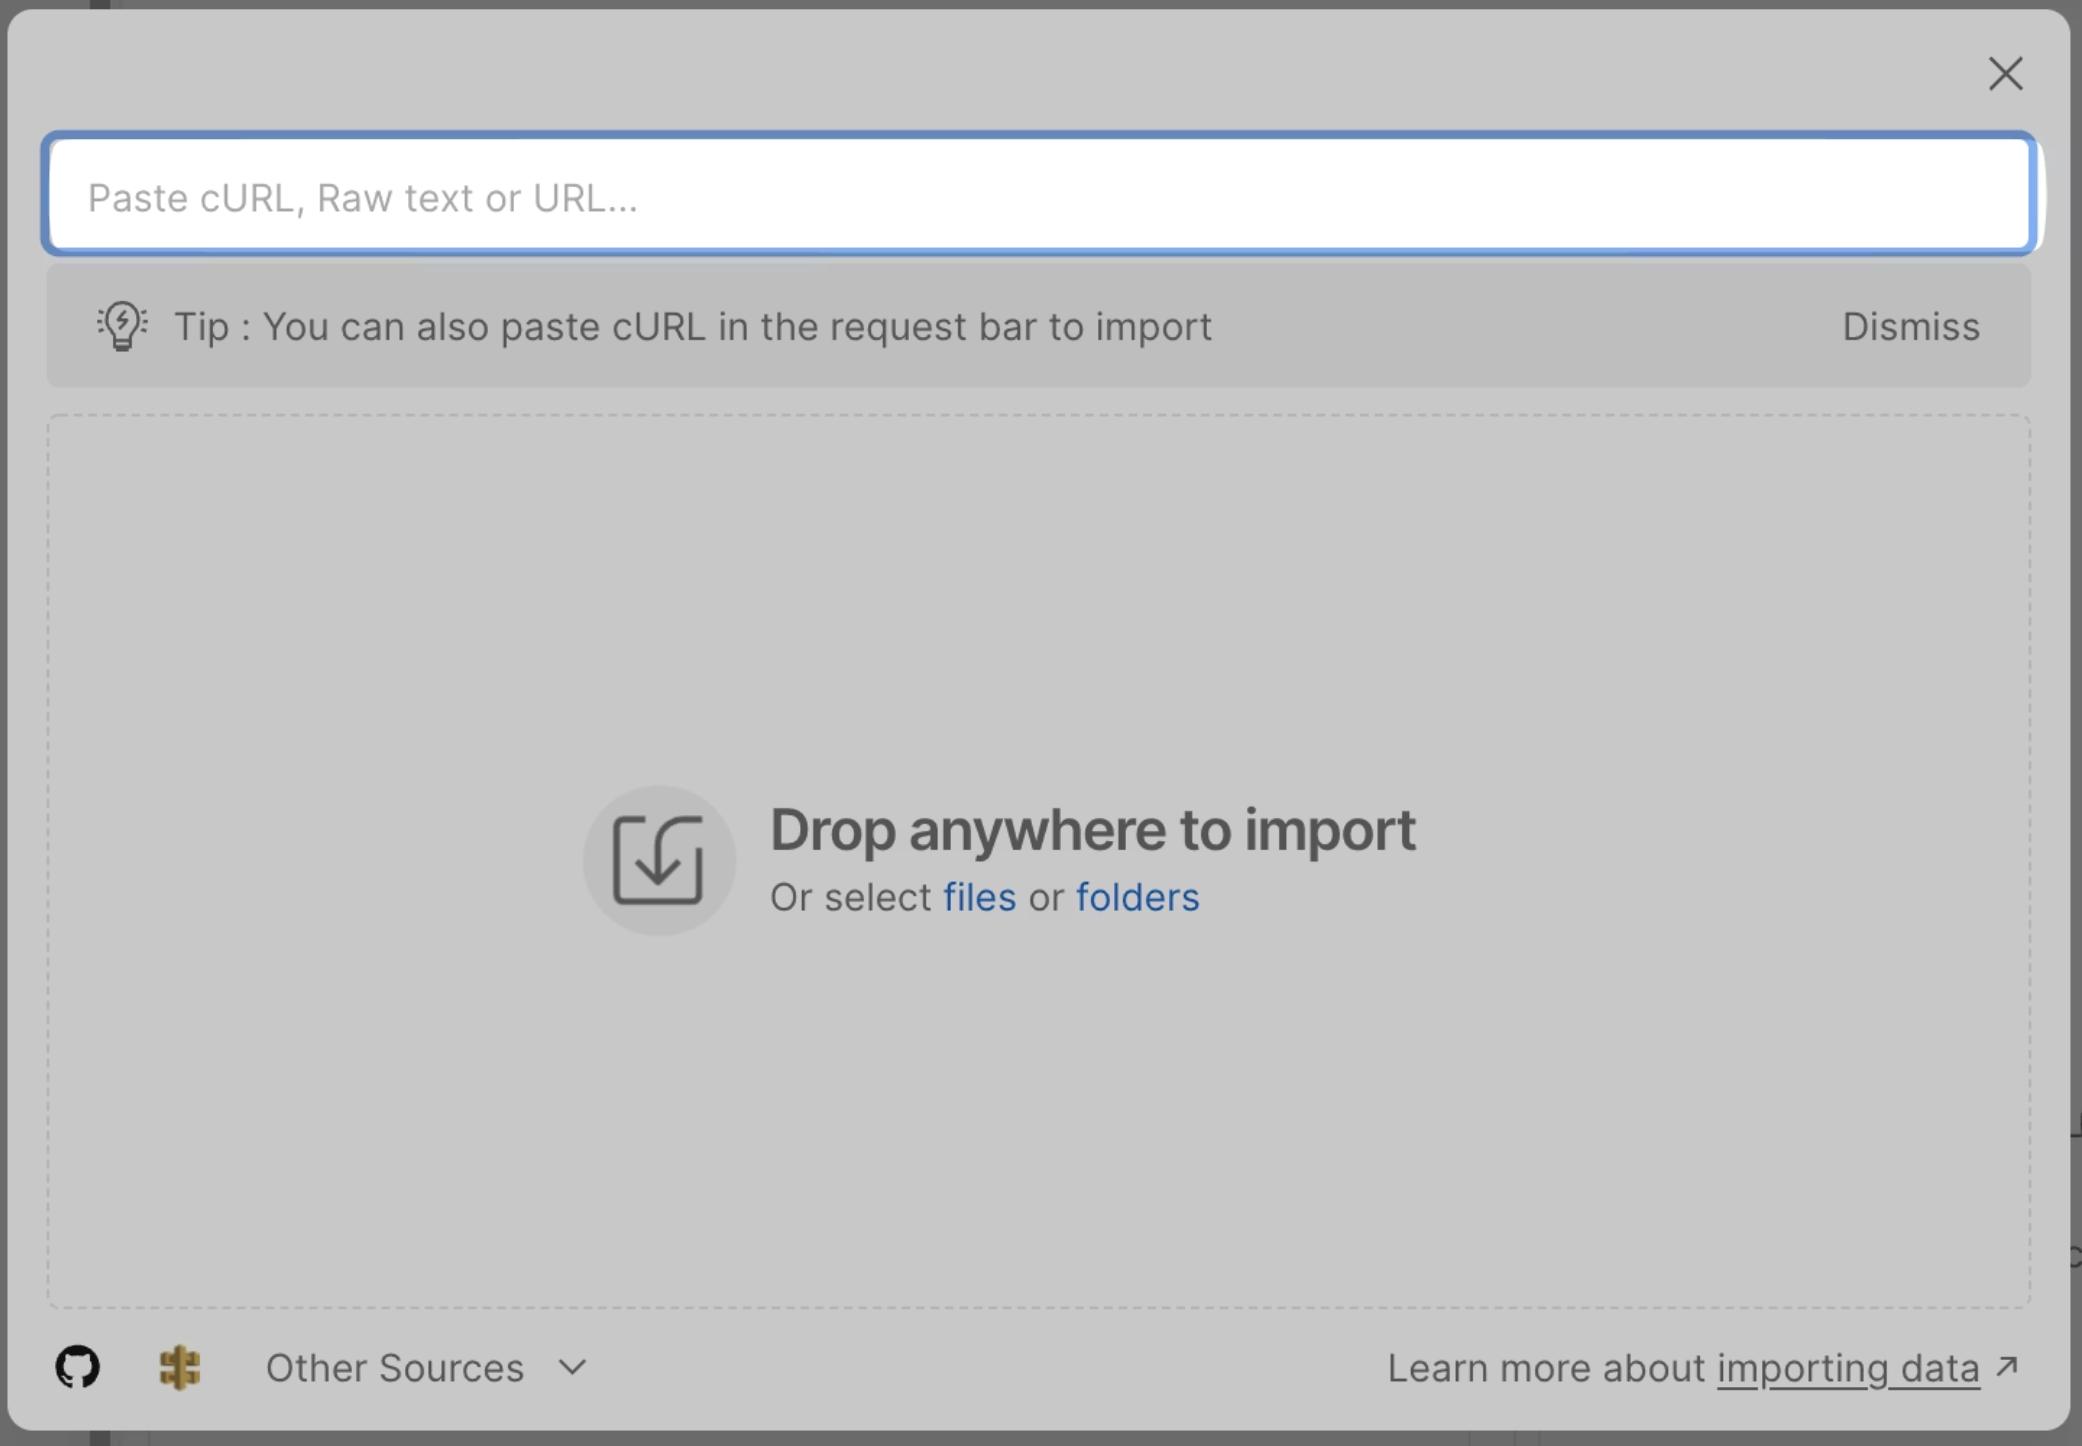The height and width of the screenshot is (1446, 2082).
Task: Import from GitHub using its icon
Action: pyautogui.click(x=77, y=1367)
